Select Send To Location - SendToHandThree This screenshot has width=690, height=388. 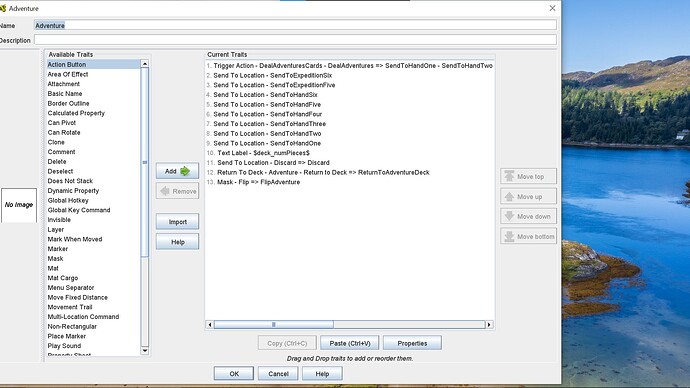pyautogui.click(x=350, y=124)
